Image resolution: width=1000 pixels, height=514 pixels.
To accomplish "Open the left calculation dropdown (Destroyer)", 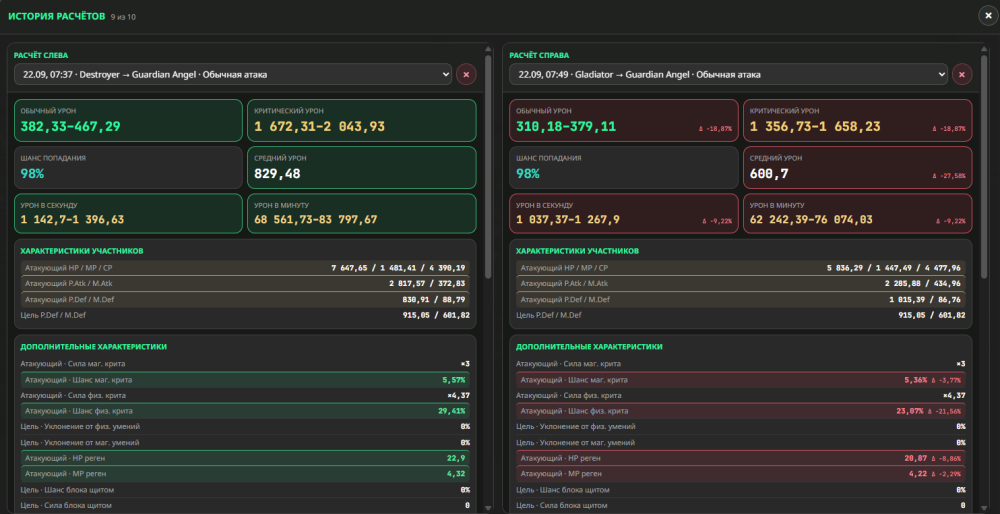I will tap(233, 75).
